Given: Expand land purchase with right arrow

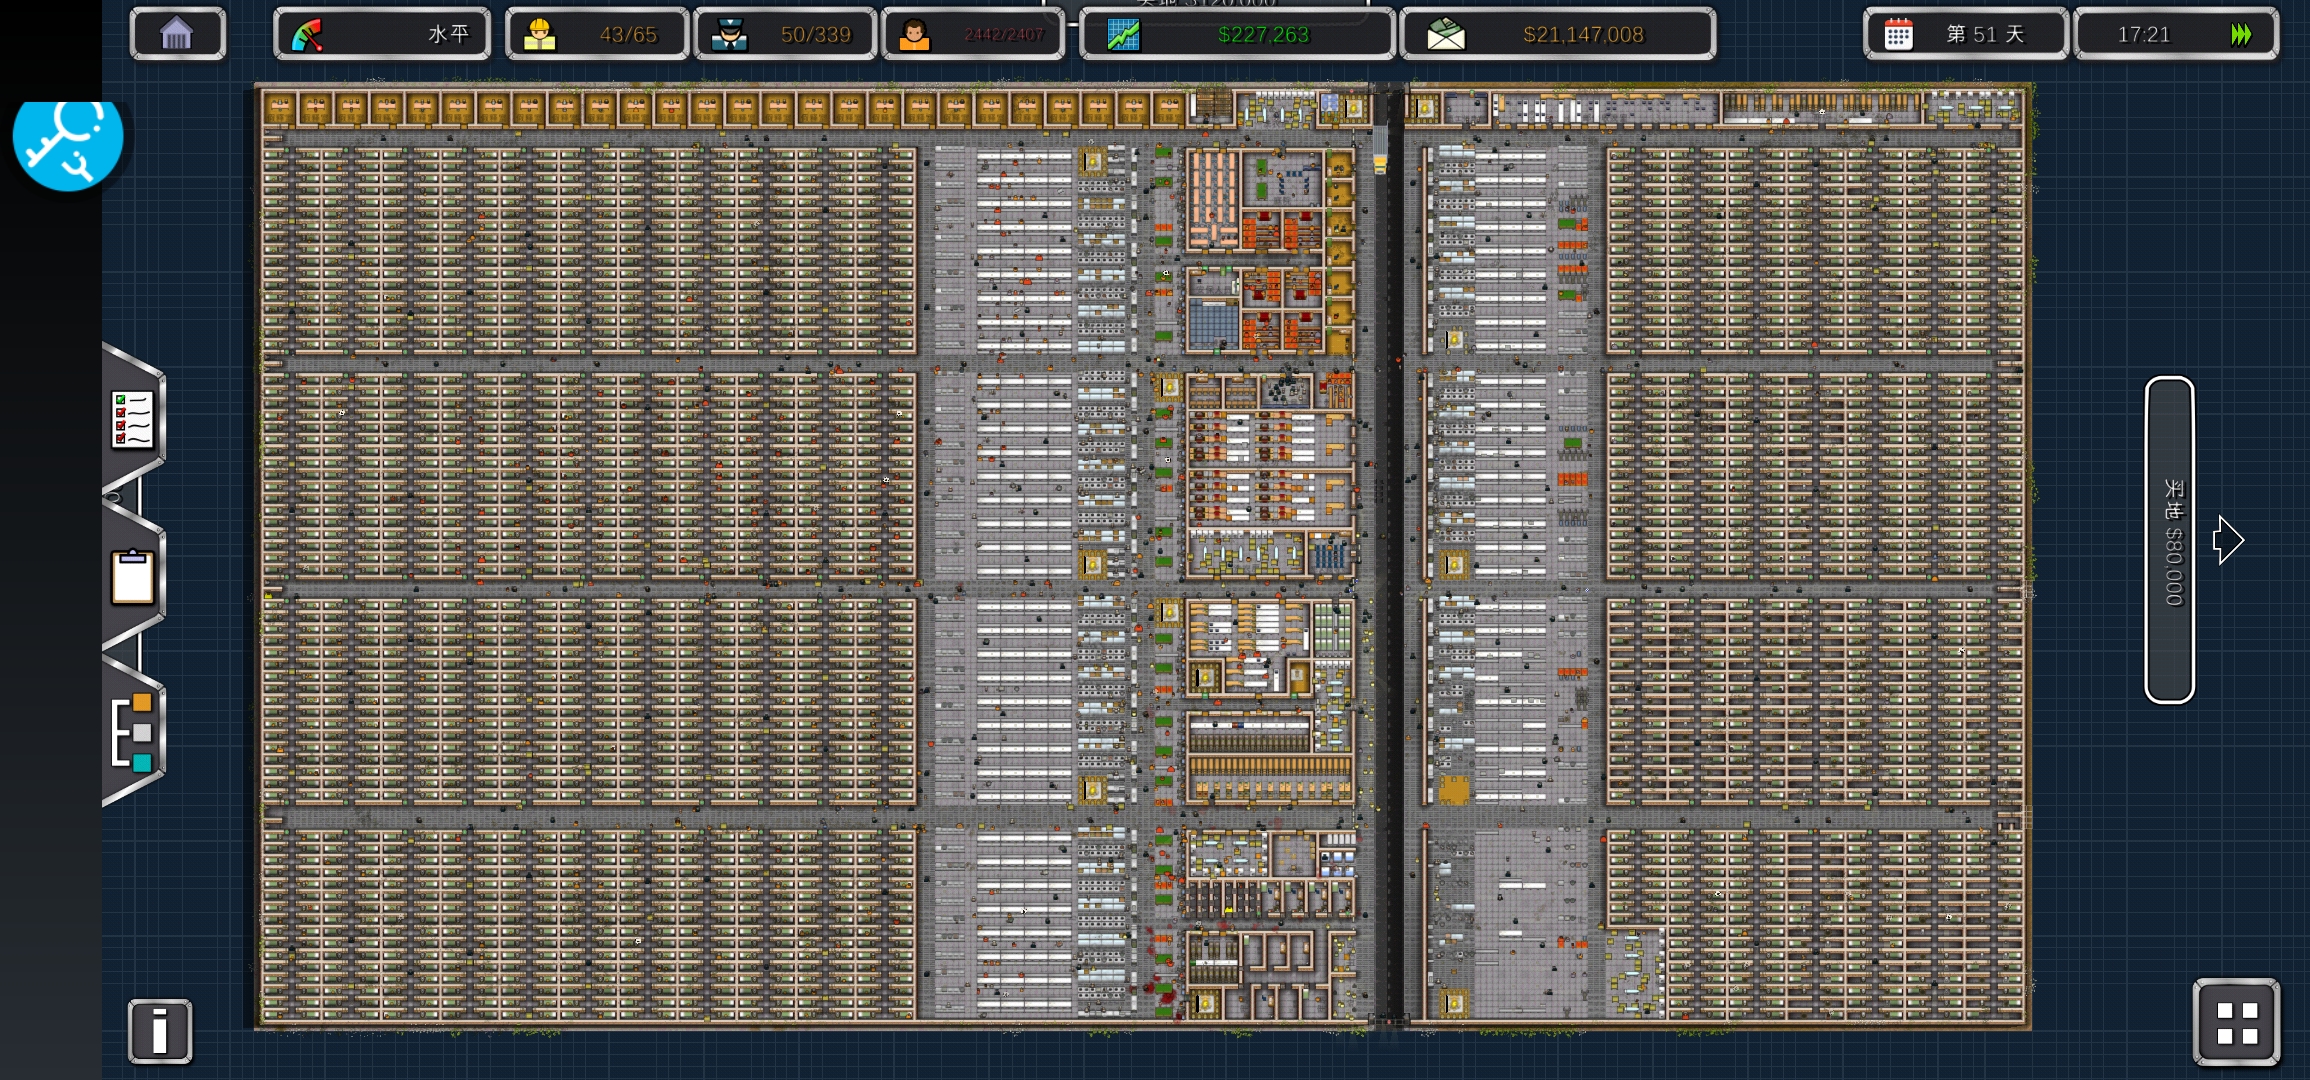Looking at the screenshot, I should (x=2228, y=540).
